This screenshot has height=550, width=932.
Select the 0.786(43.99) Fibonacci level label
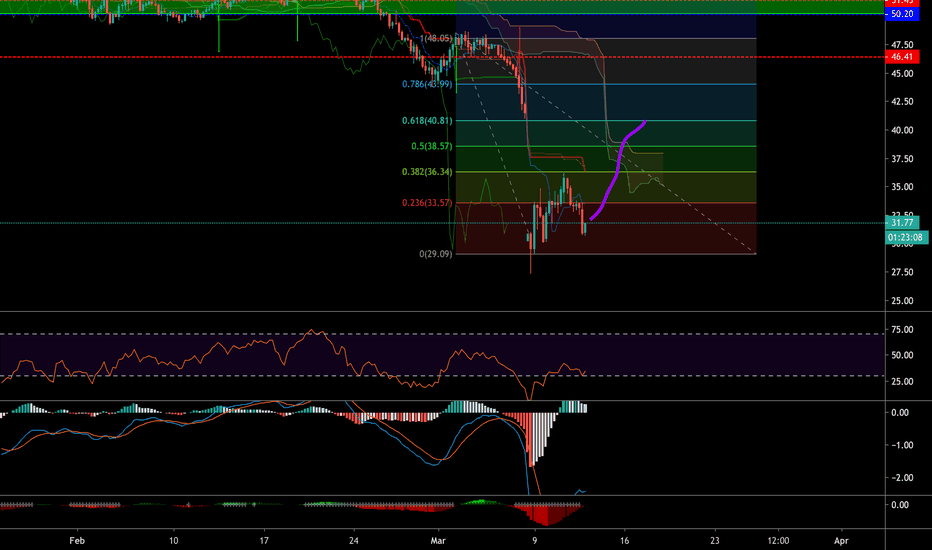pos(427,84)
